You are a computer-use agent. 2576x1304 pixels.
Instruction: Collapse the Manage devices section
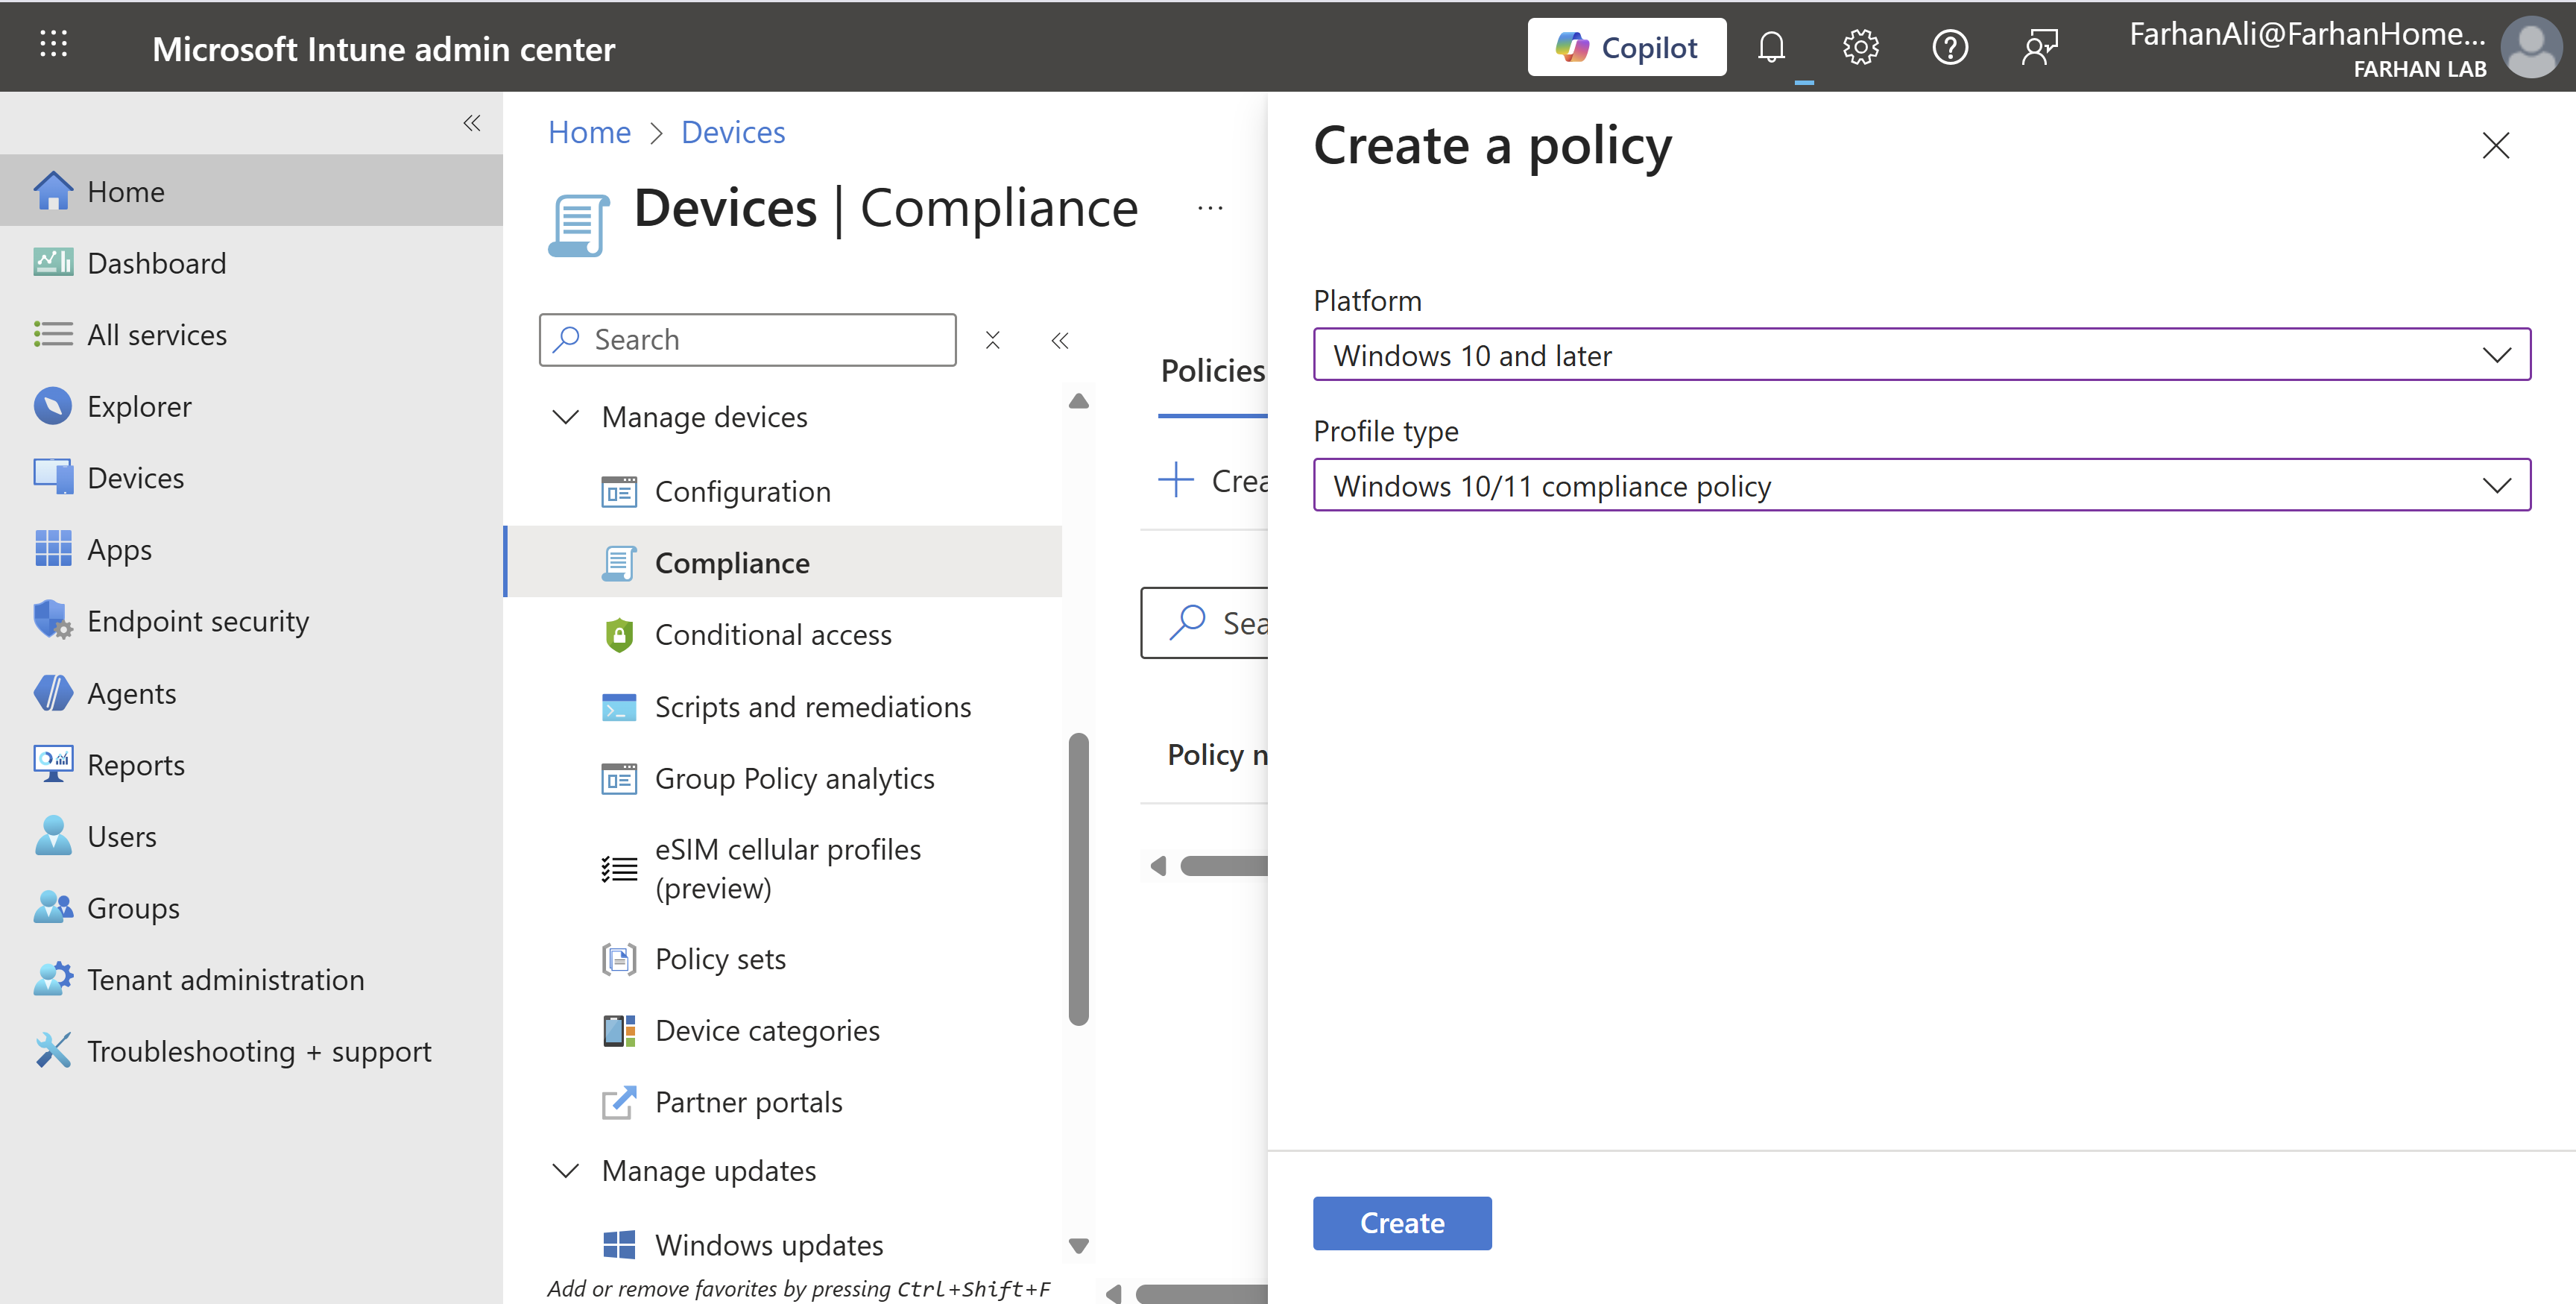click(566, 417)
